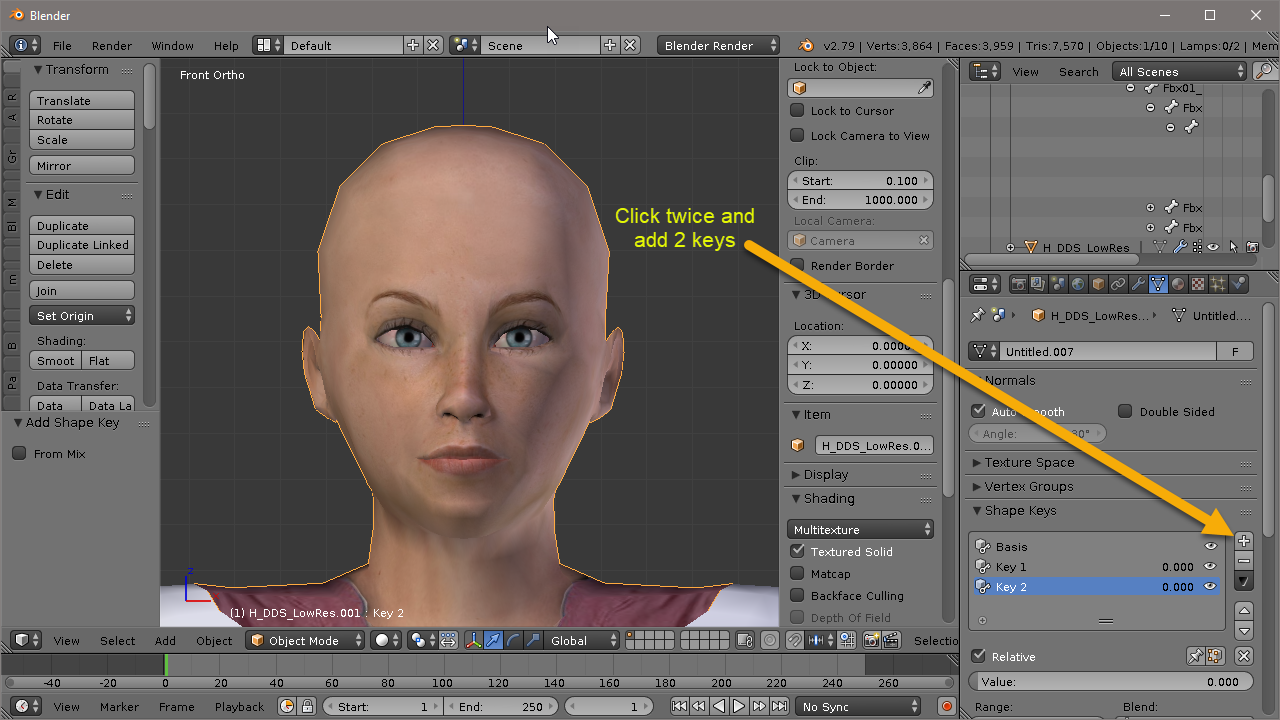1280x720 pixels.
Task: Disable the Textured Solid checkbox
Action: click(x=797, y=551)
